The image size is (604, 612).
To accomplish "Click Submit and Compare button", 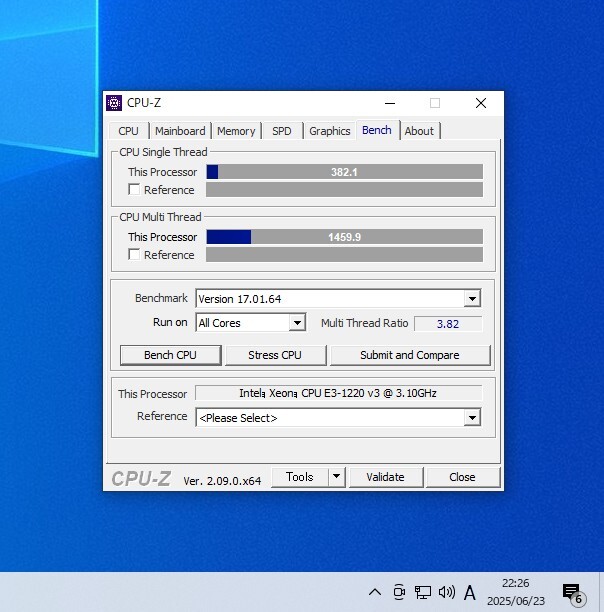I will 410,355.
